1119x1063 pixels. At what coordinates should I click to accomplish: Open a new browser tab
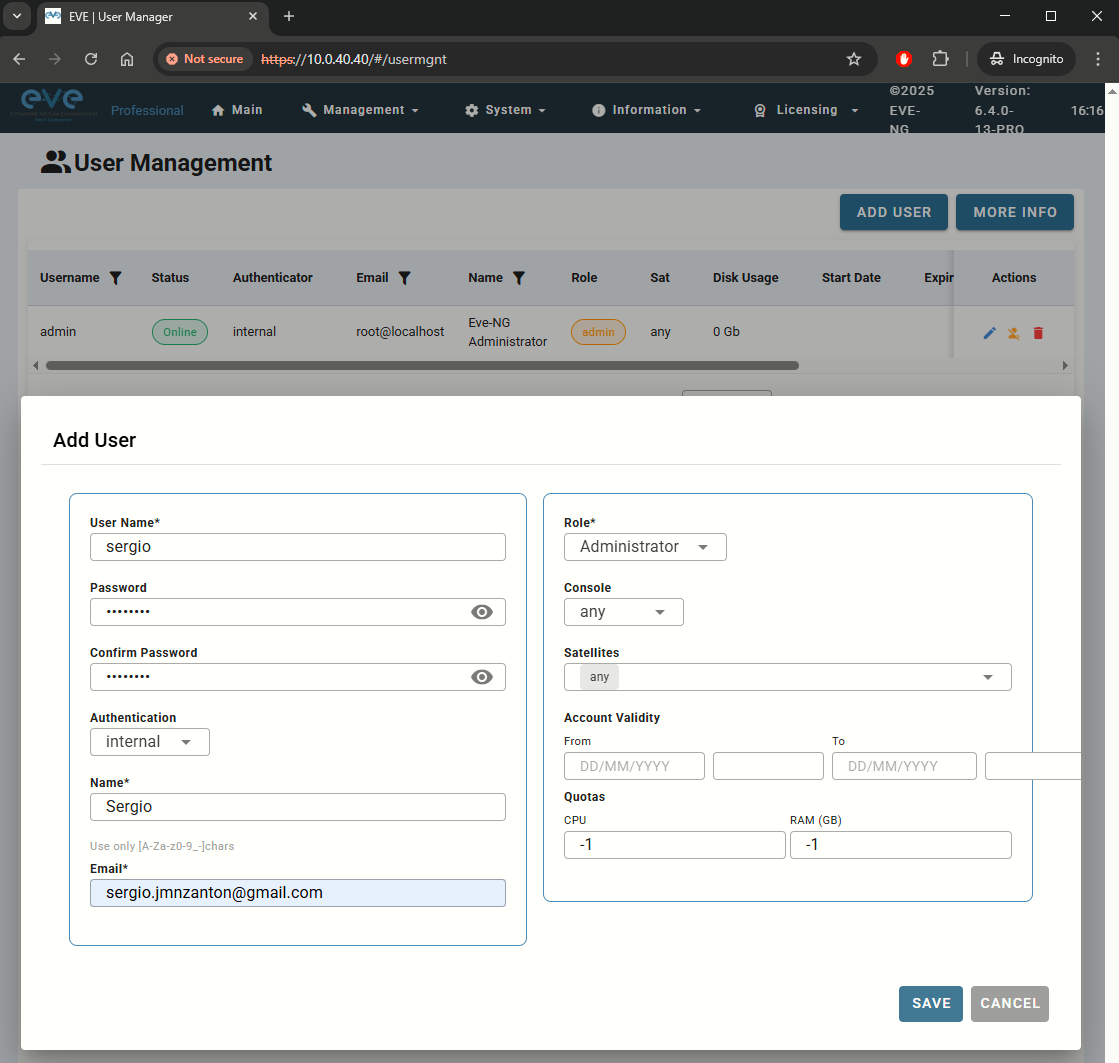tap(288, 16)
